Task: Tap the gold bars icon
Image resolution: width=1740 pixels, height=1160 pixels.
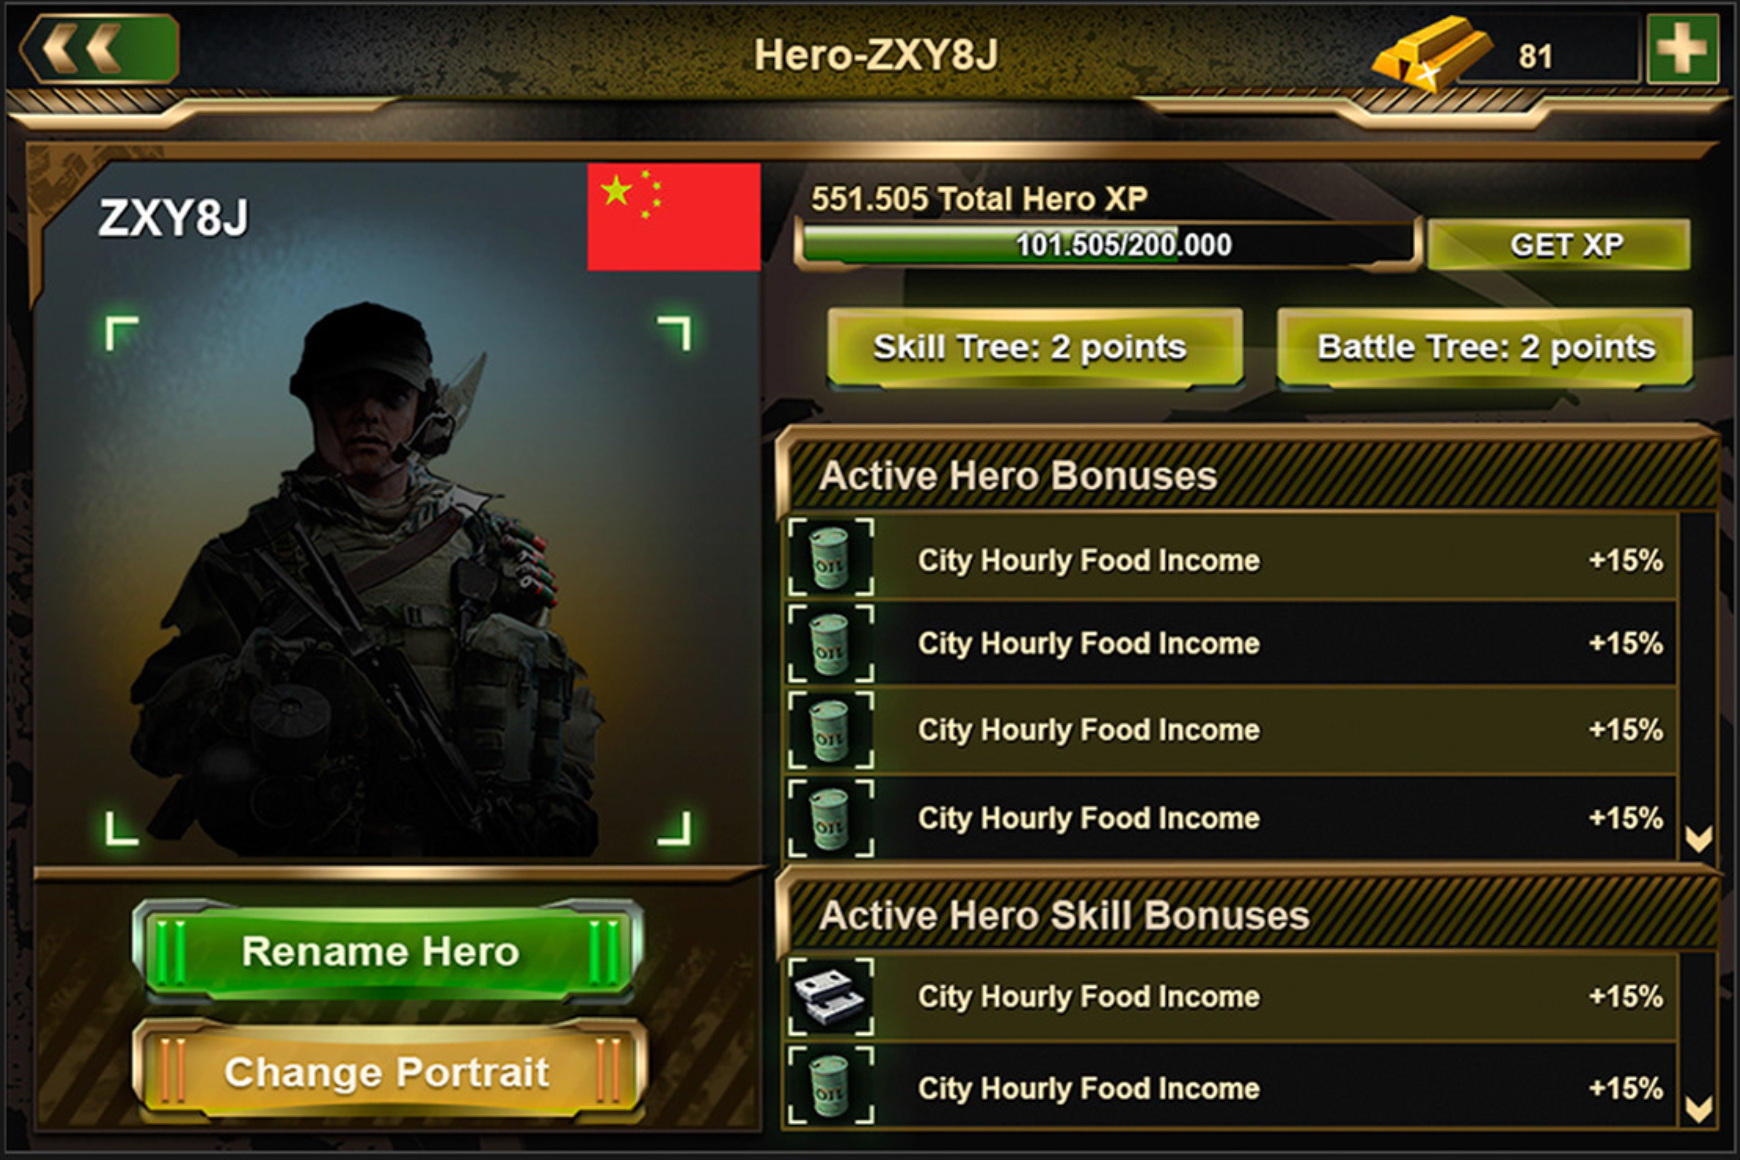Action: pyautogui.click(x=1432, y=54)
